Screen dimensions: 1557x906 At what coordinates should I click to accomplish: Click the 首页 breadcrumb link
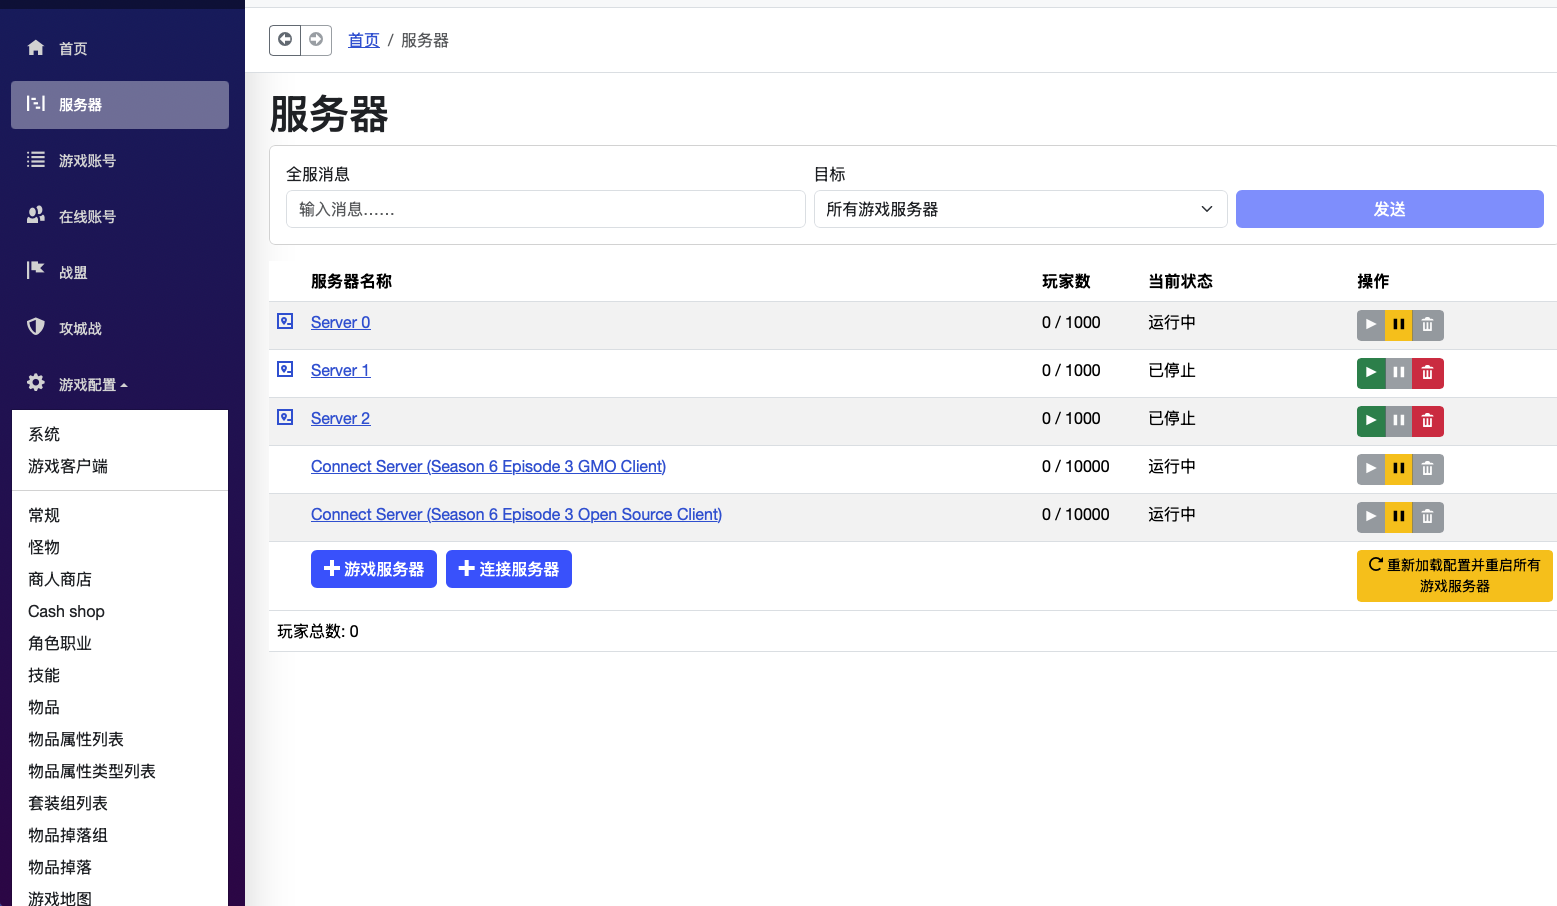(364, 40)
